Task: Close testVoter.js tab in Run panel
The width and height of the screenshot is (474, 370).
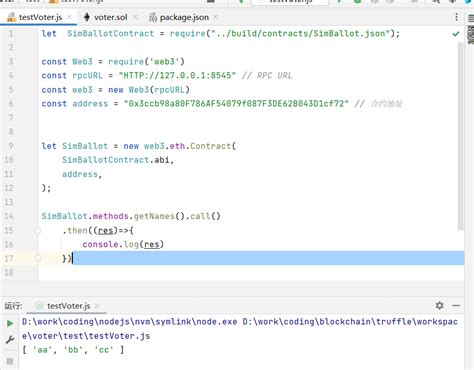Action: click(97, 306)
